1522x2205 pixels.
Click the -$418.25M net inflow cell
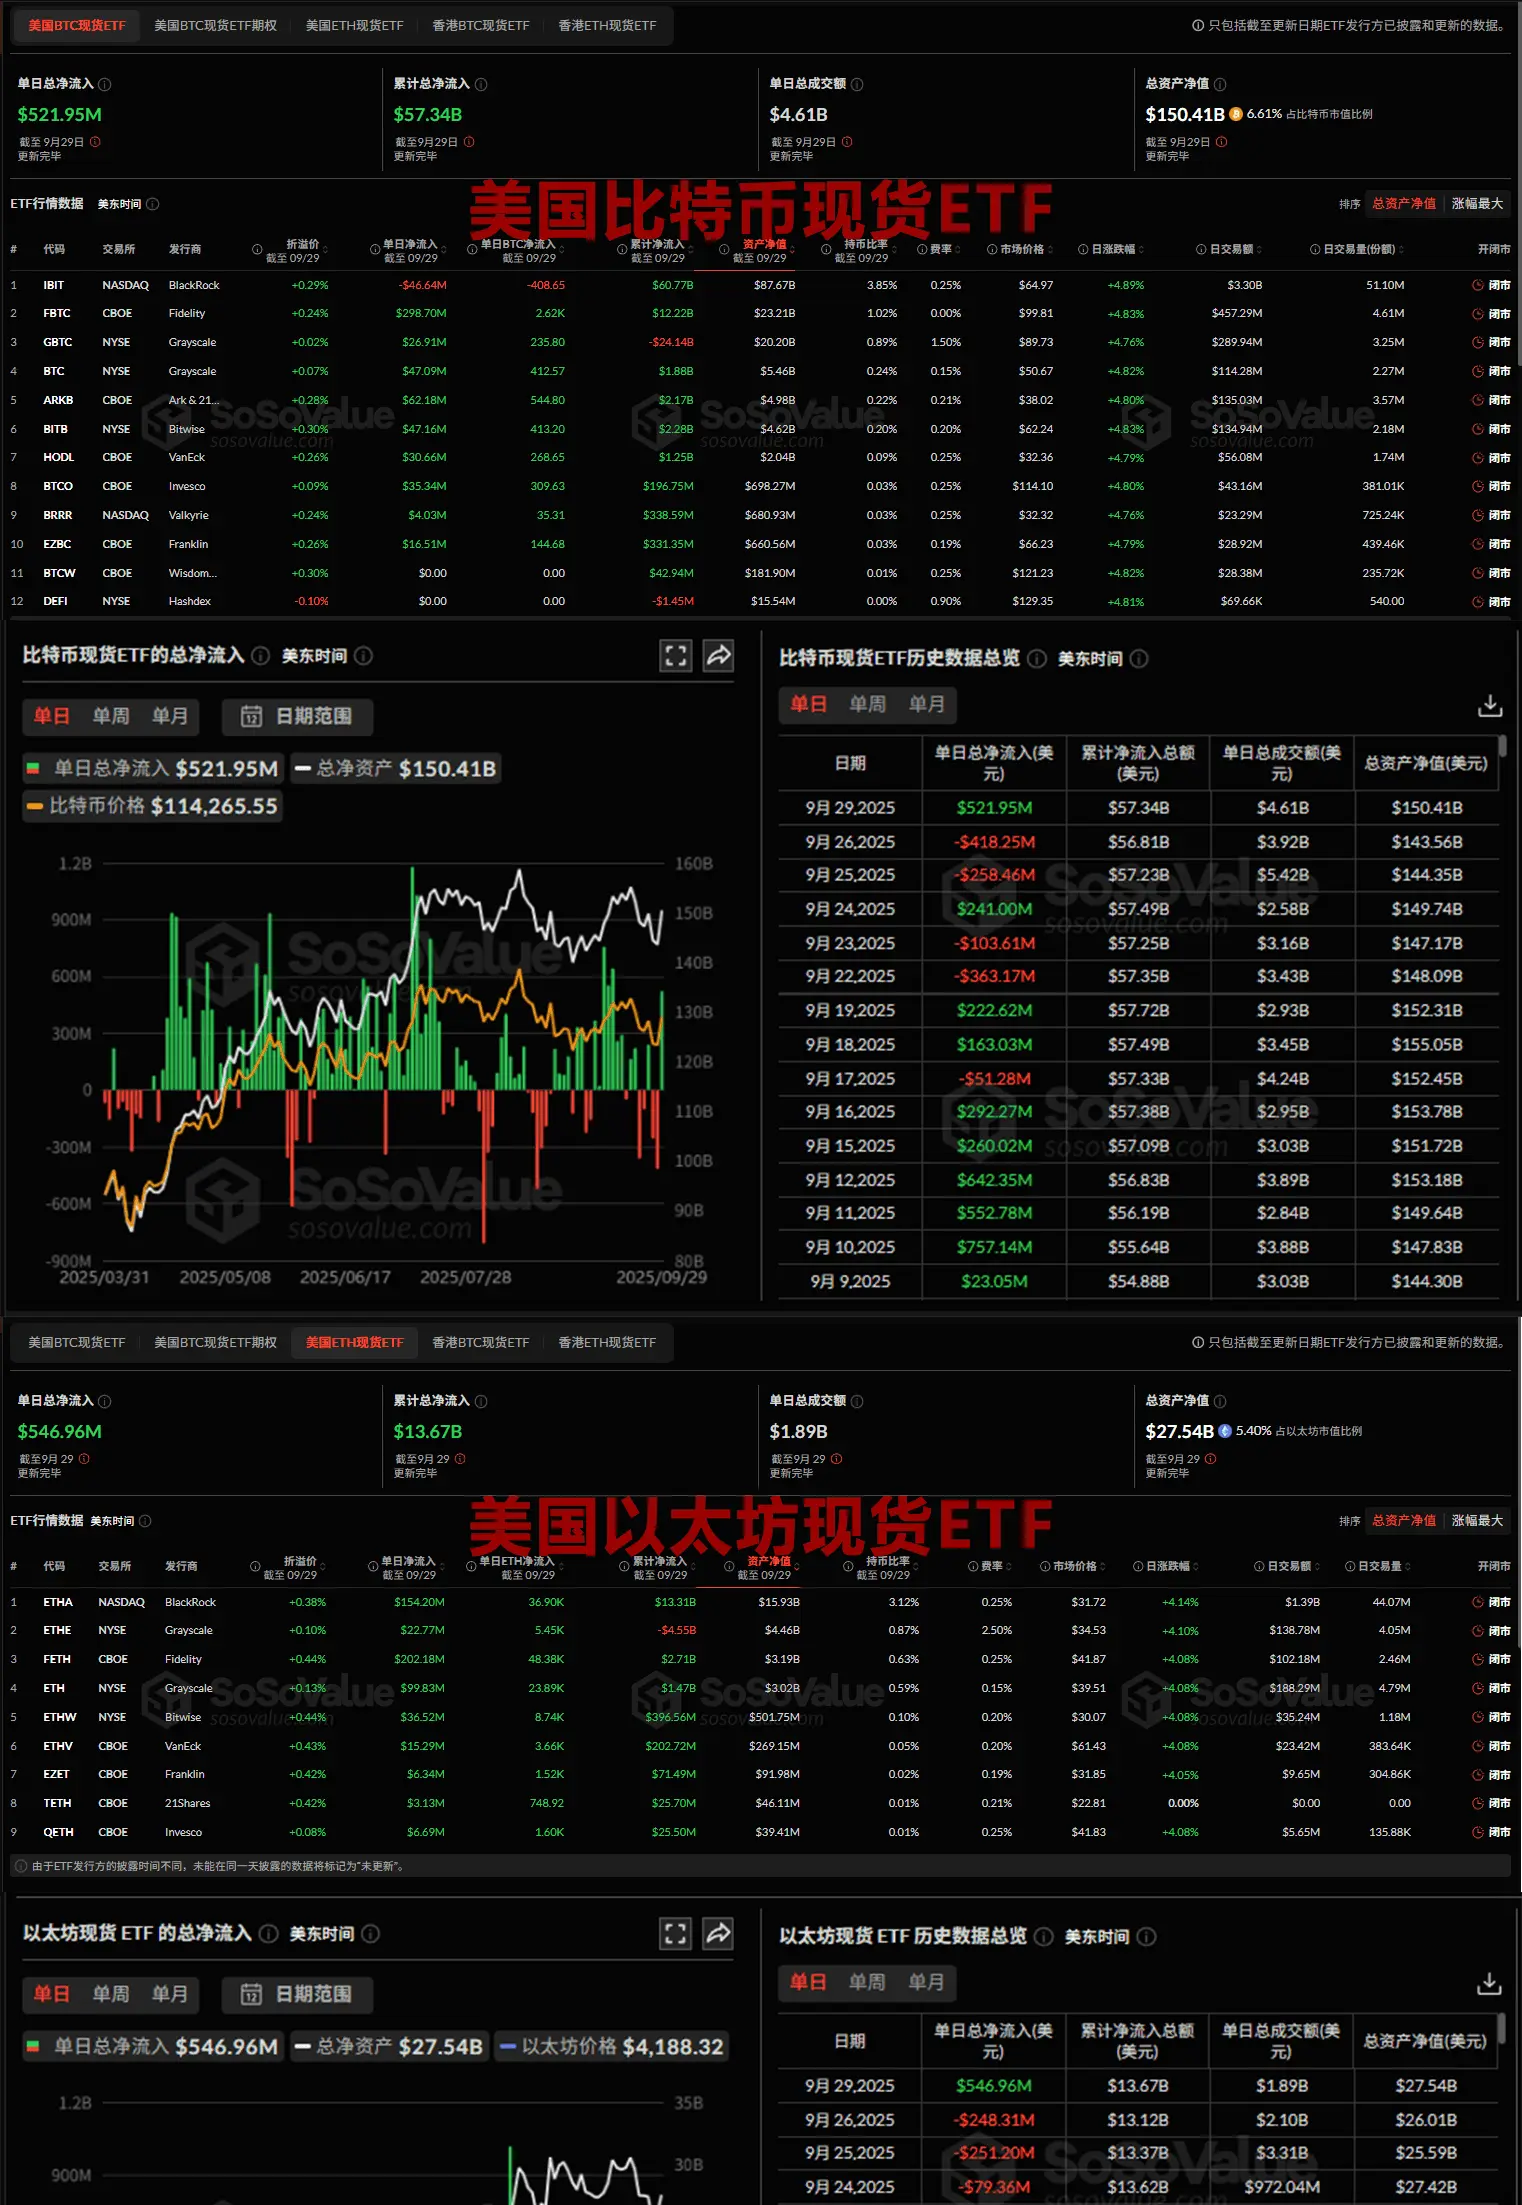pos(994,842)
